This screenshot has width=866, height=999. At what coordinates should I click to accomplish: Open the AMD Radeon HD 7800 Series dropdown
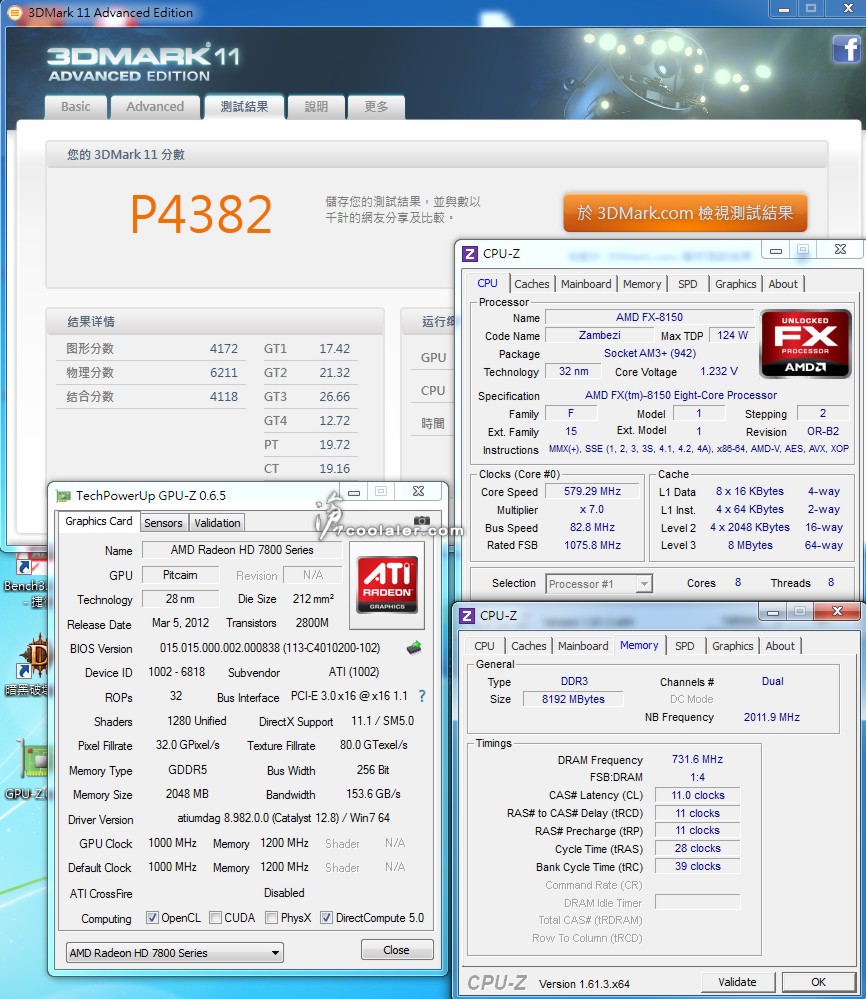pos(175,953)
